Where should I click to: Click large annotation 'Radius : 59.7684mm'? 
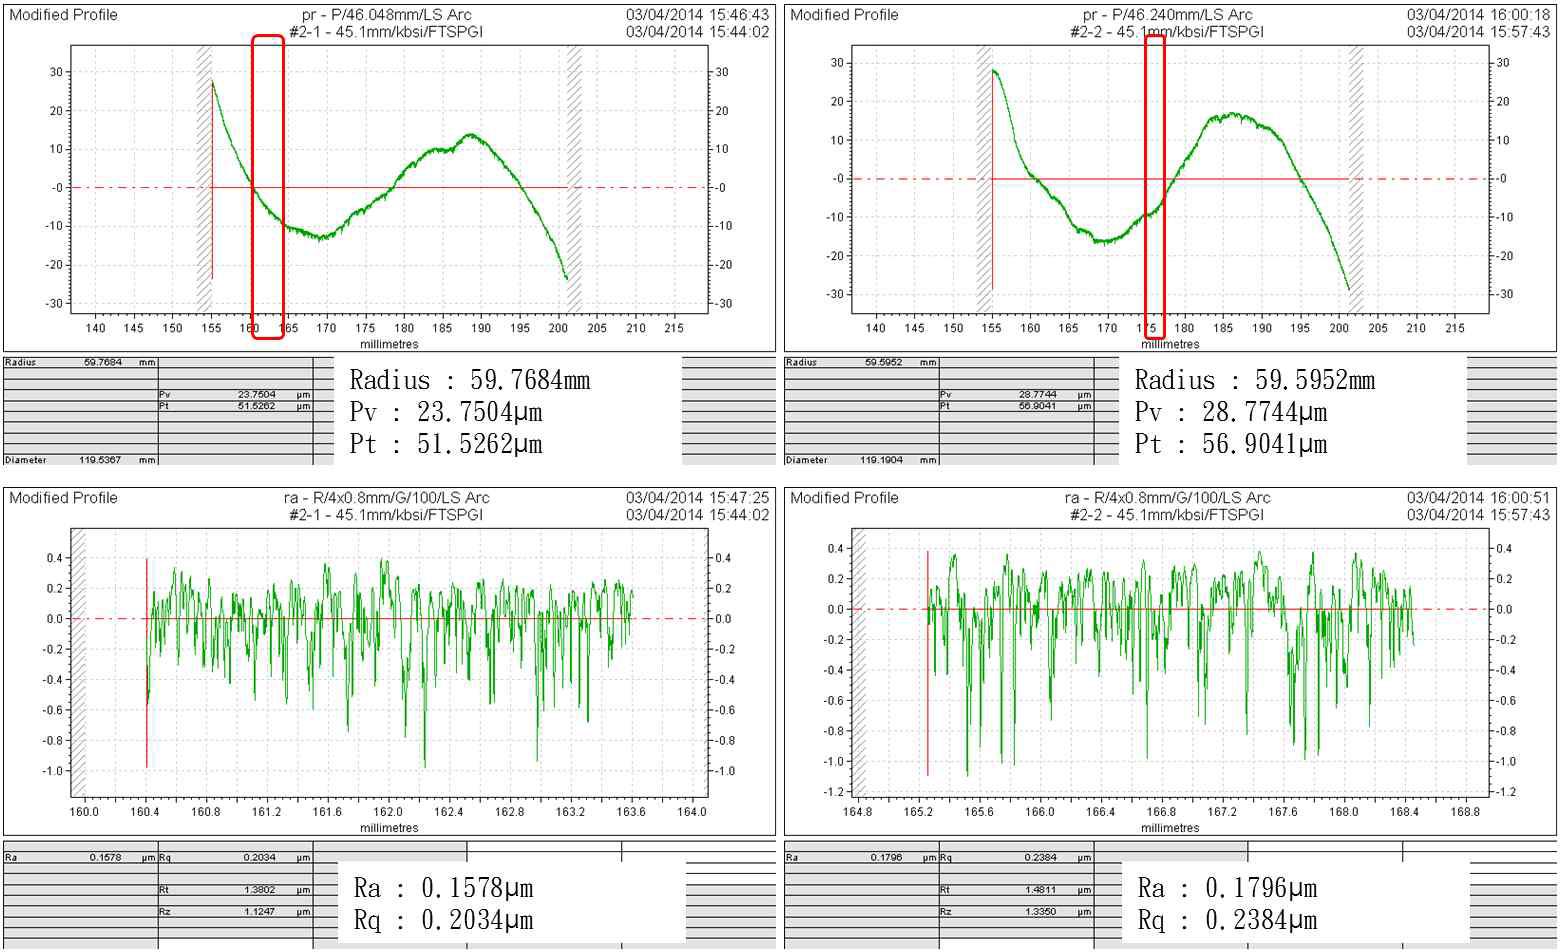(x=470, y=381)
